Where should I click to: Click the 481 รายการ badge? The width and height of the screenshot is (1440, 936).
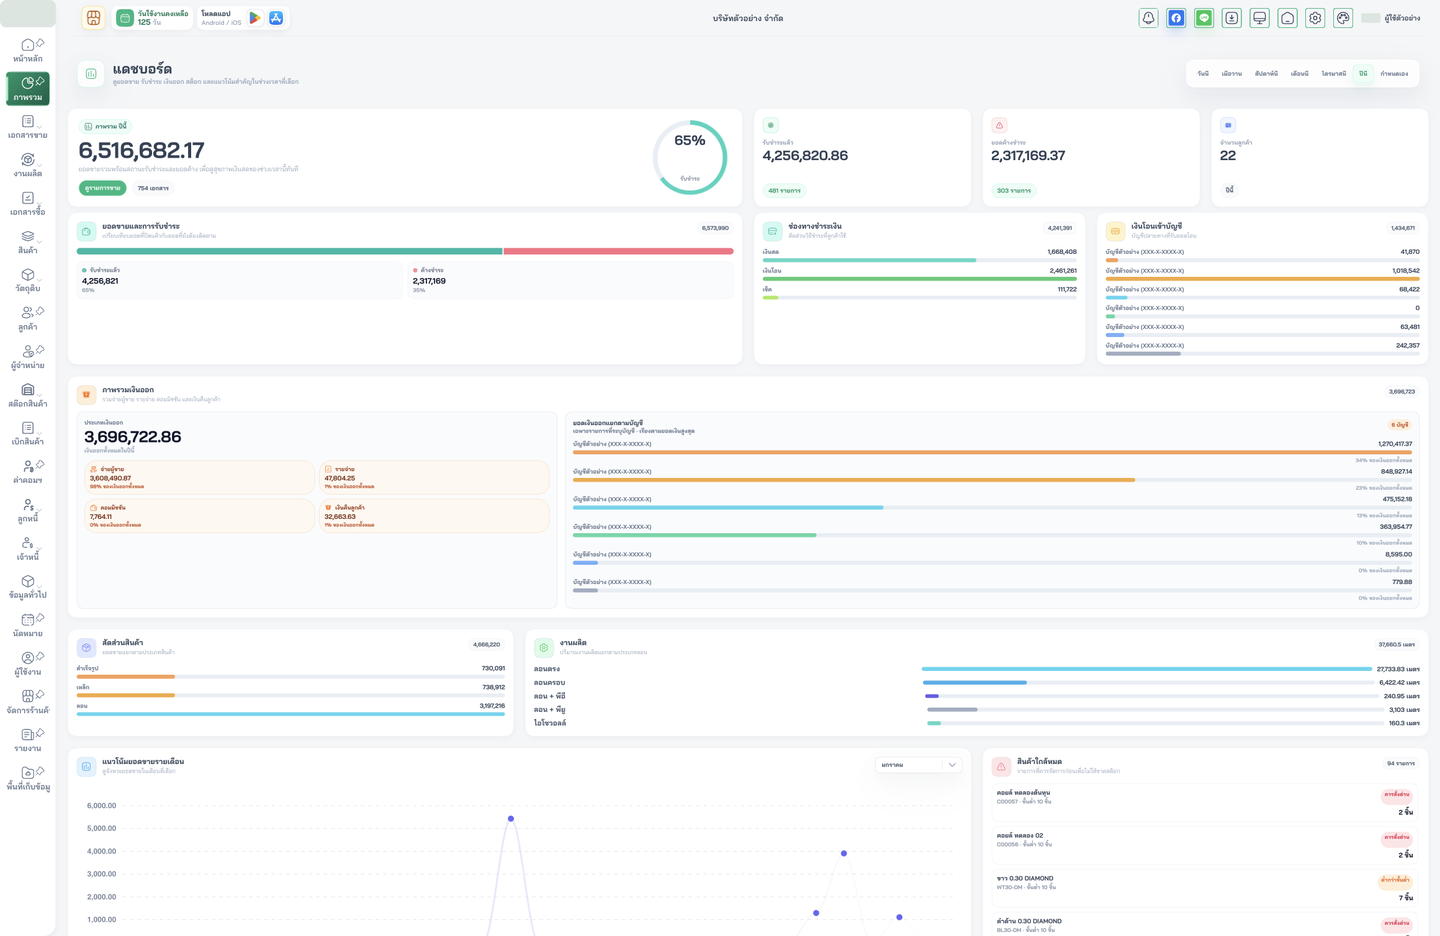point(785,190)
